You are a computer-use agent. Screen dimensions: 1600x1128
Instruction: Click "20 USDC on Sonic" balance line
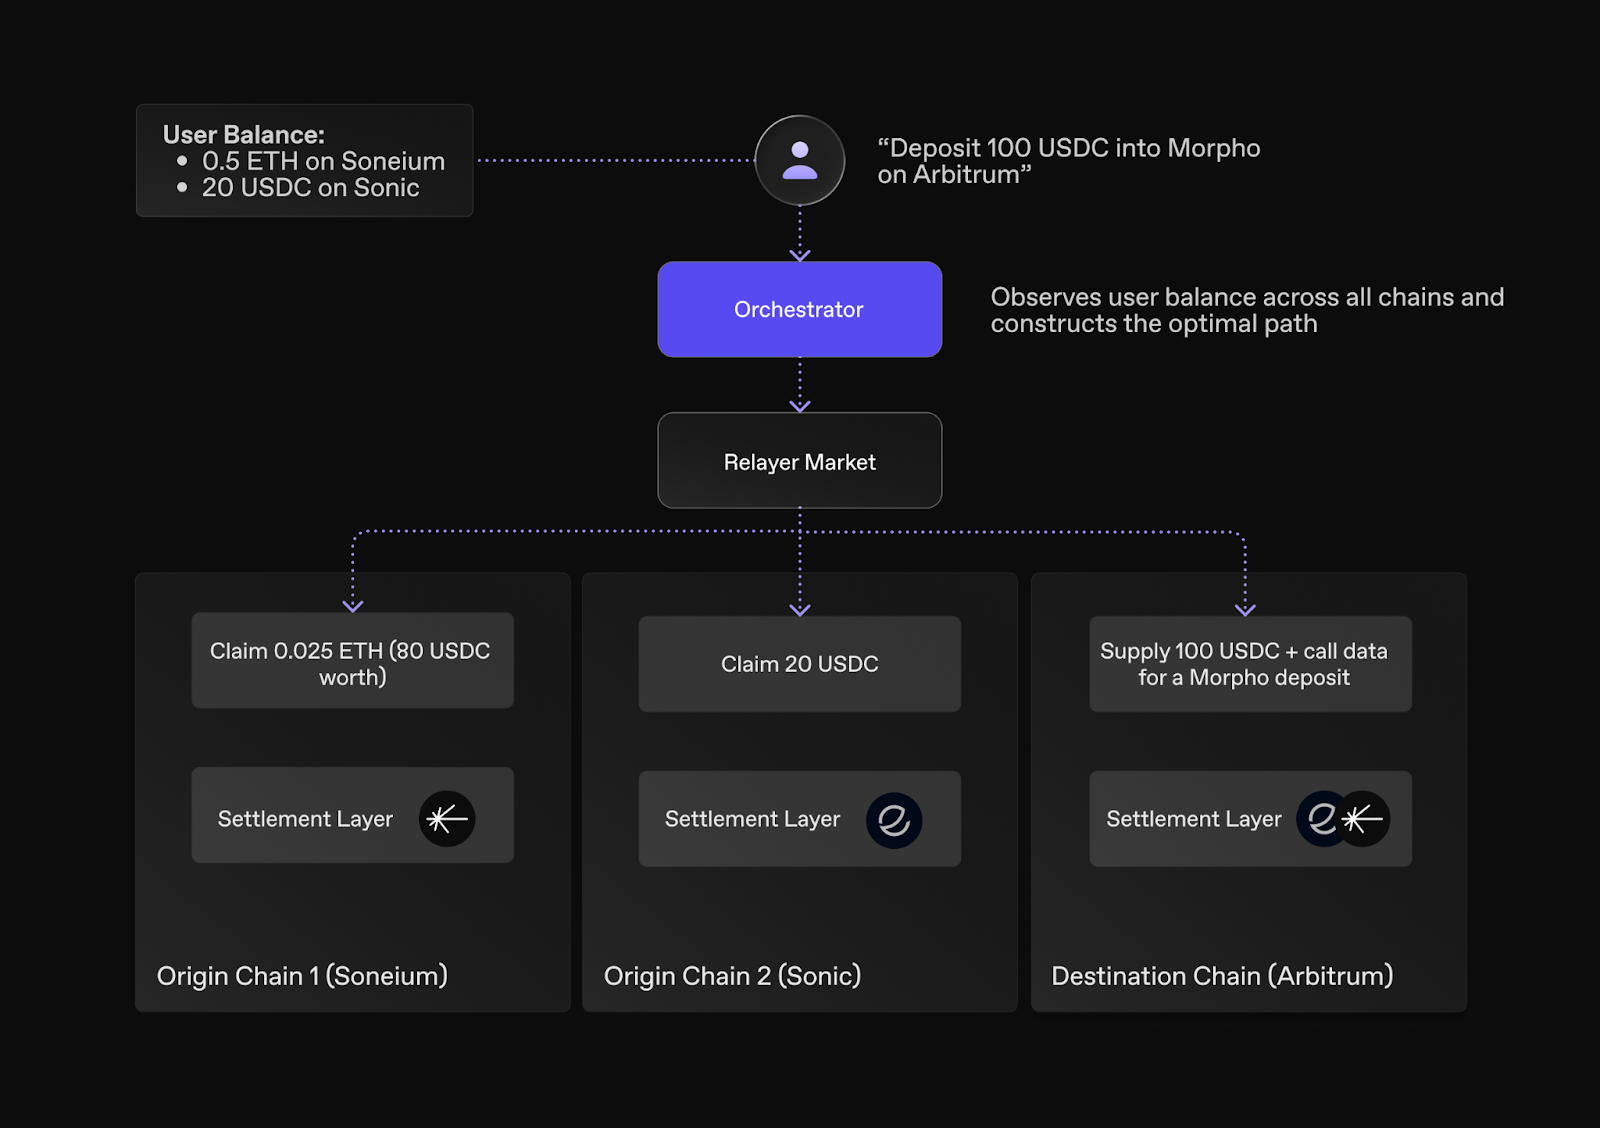(x=310, y=188)
